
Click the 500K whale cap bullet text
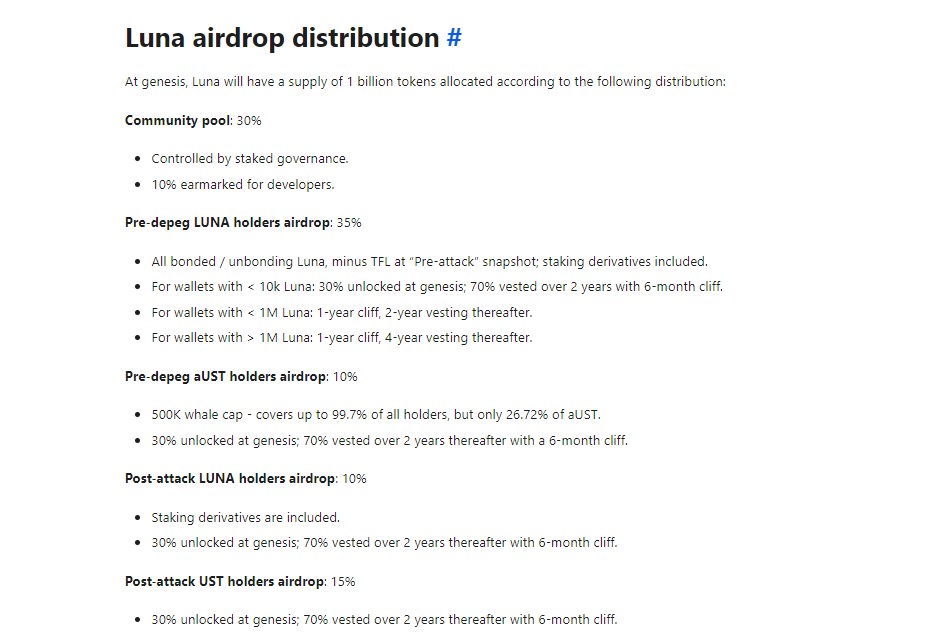[376, 414]
